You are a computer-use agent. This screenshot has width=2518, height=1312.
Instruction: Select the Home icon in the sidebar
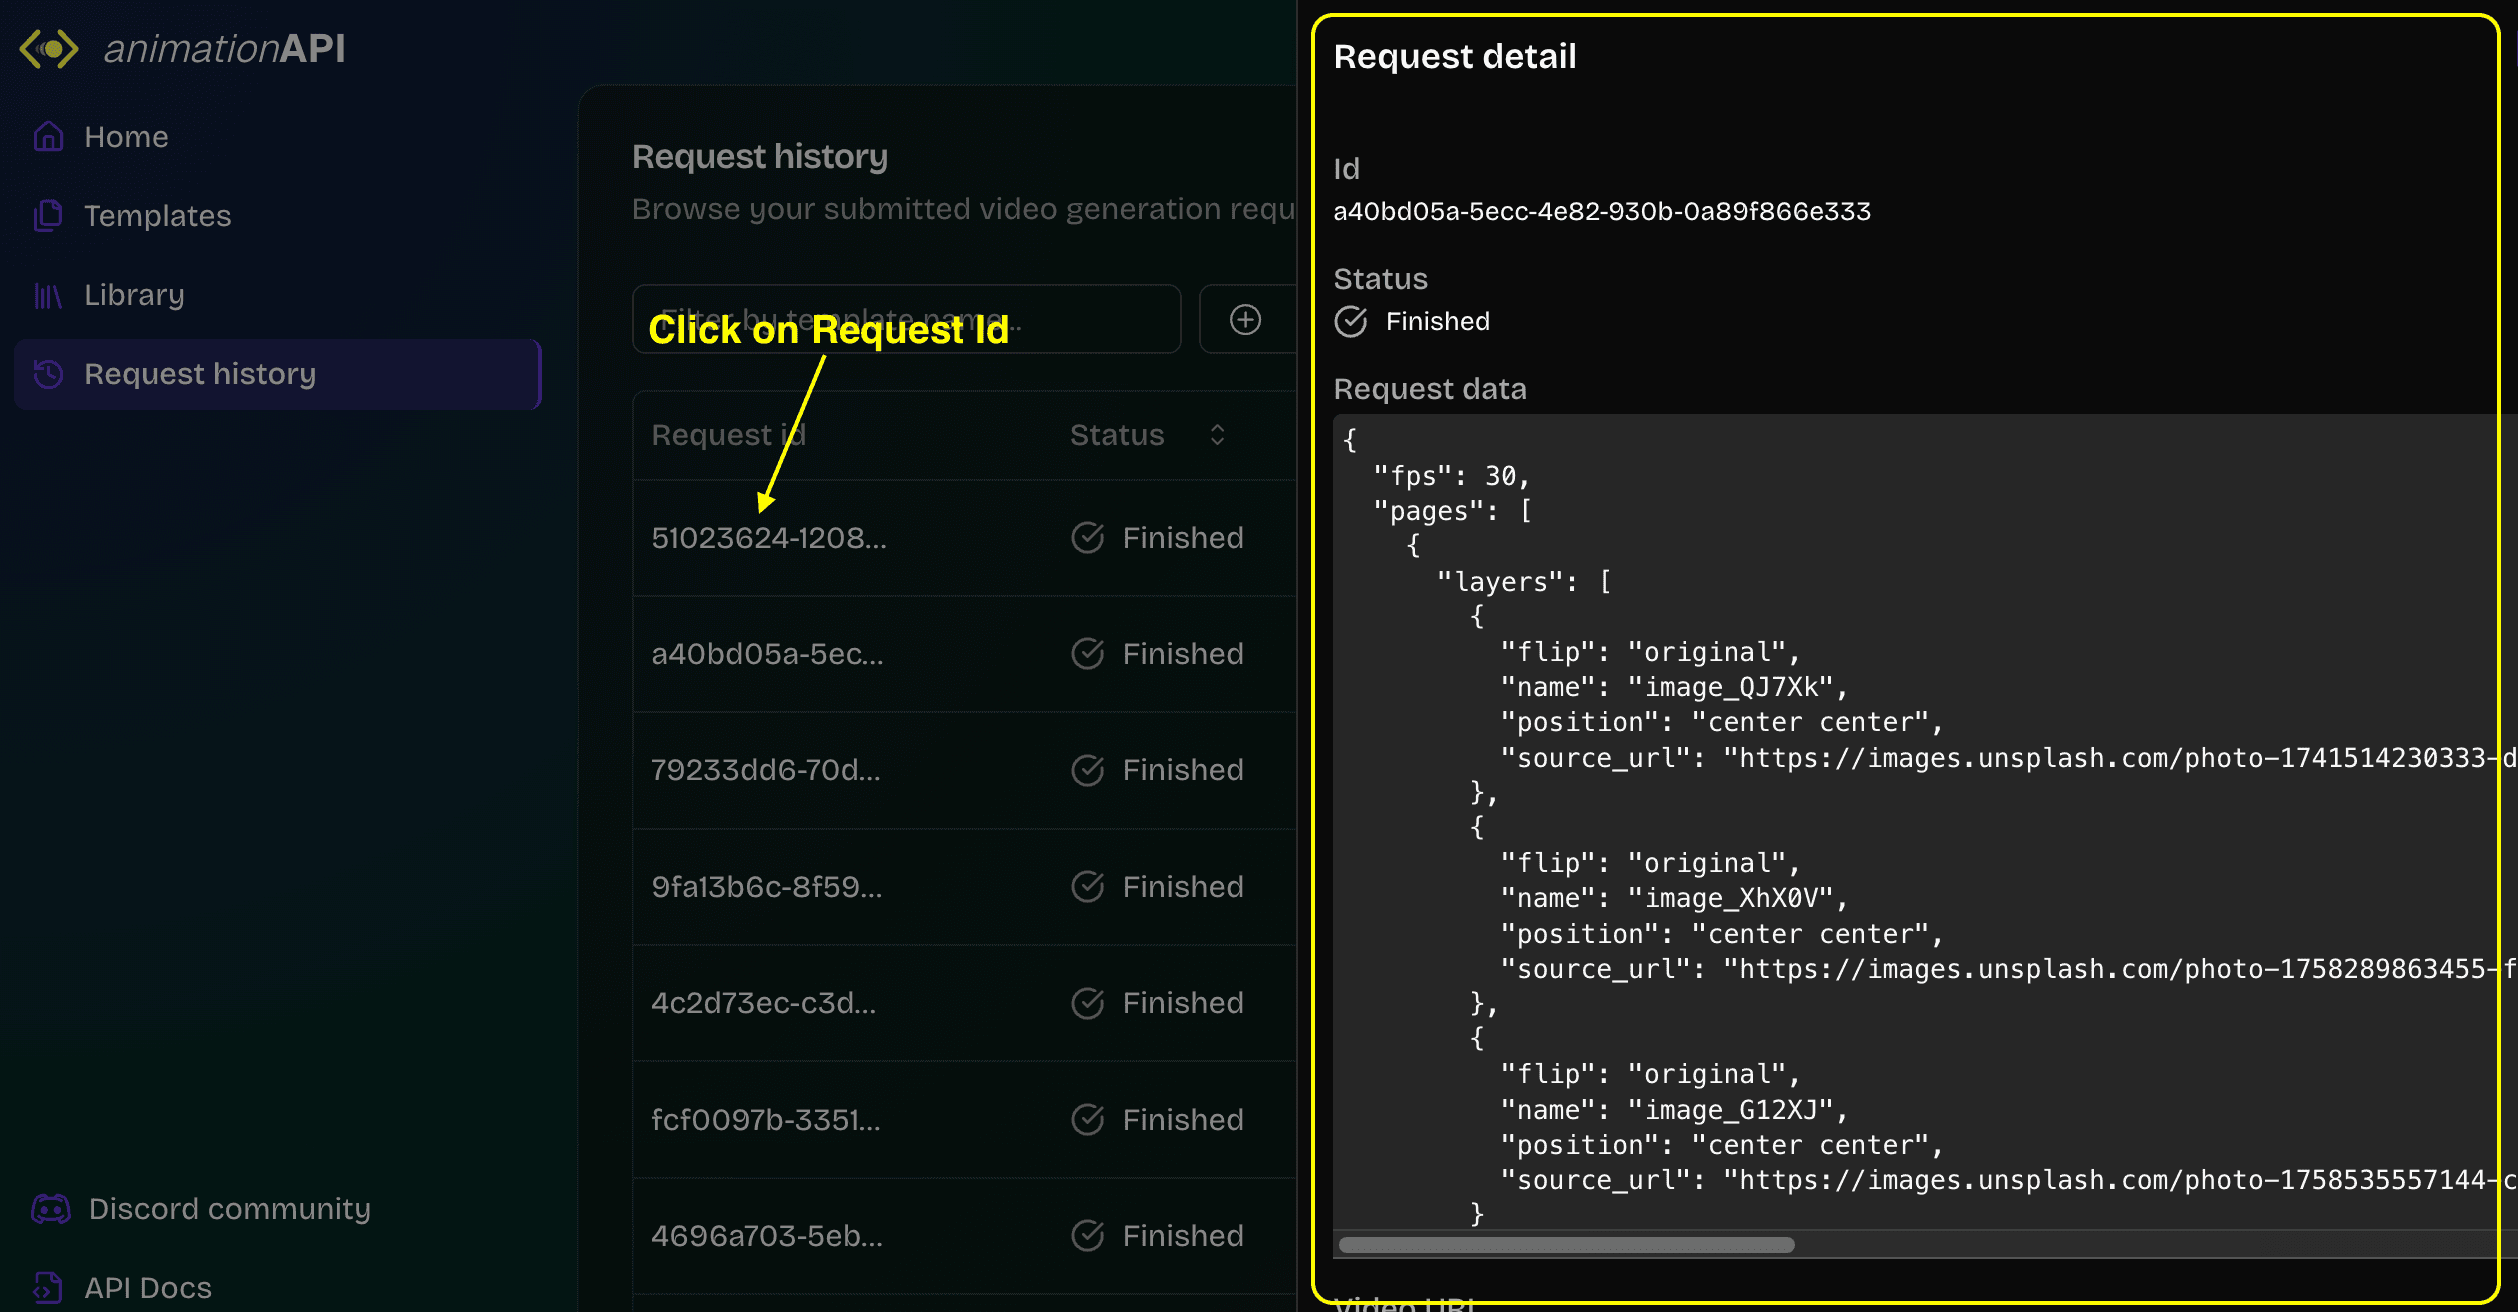(x=48, y=136)
